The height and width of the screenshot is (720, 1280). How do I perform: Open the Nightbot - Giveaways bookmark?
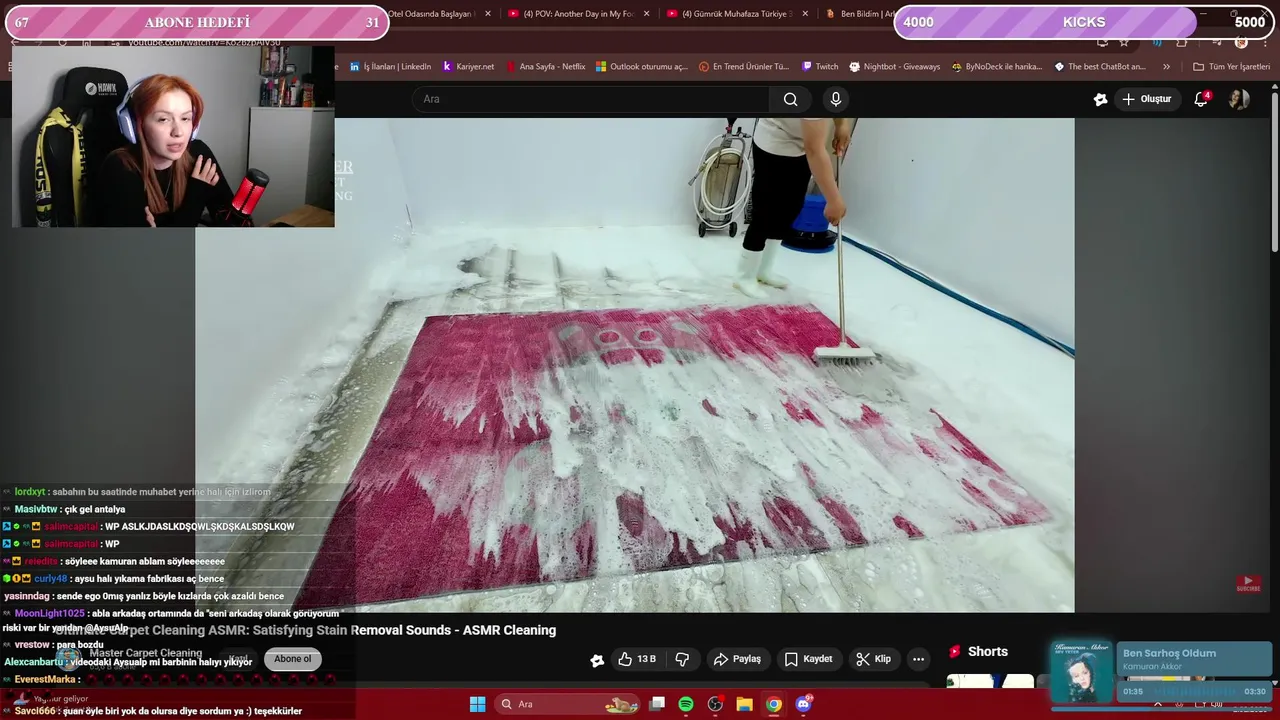(895, 67)
